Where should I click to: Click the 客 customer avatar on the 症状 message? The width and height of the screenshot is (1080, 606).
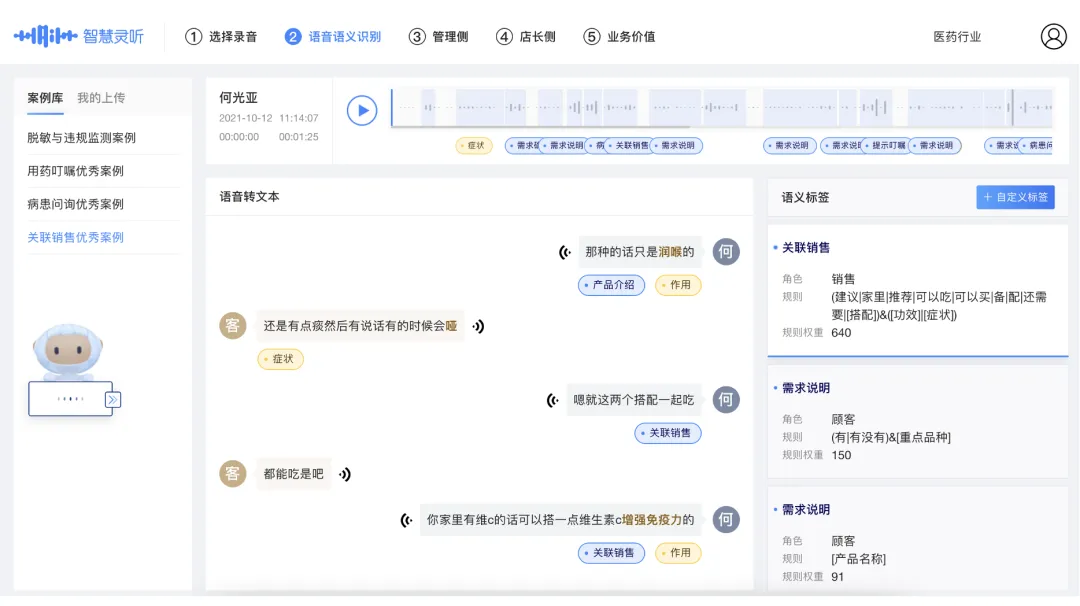(232, 325)
